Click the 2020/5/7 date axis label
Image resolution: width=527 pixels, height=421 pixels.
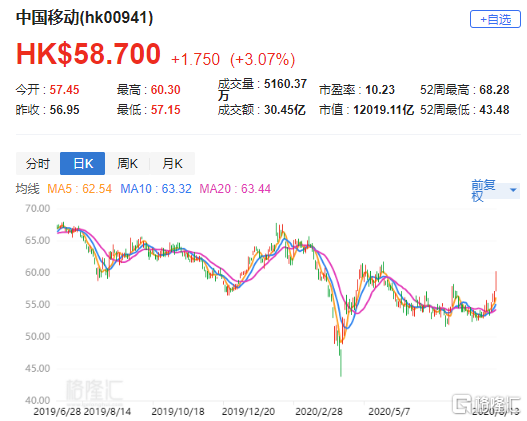pos(389,412)
